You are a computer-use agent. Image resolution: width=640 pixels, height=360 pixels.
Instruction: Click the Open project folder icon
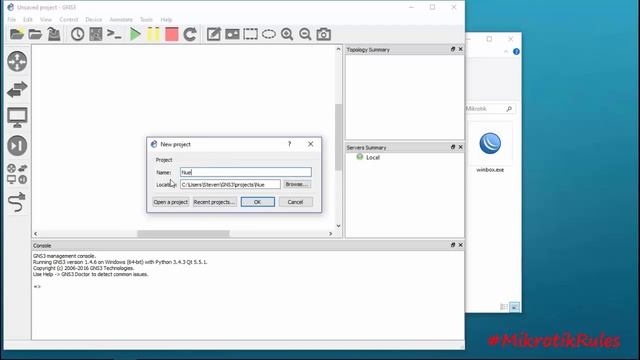click(x=35, y=34)
